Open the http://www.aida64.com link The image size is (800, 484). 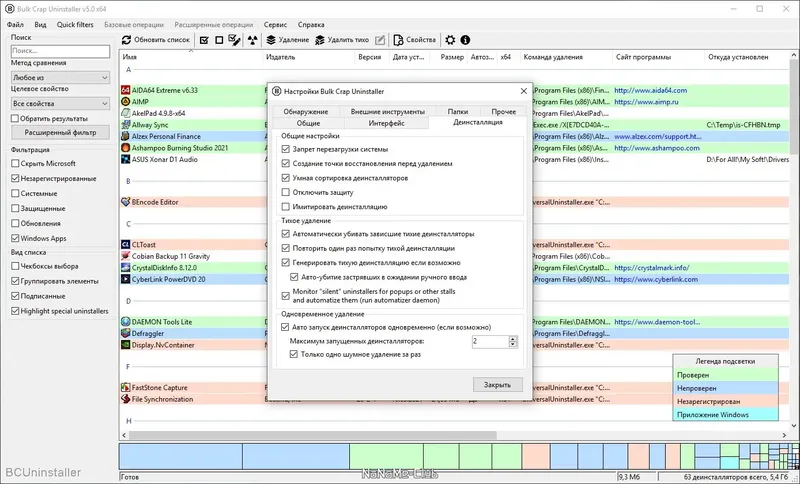651,90
